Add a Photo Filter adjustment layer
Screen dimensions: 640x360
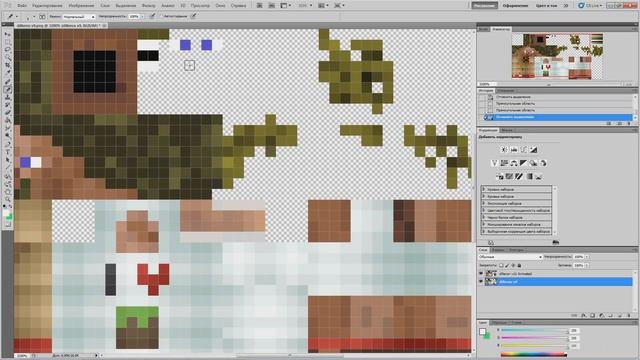533,163
